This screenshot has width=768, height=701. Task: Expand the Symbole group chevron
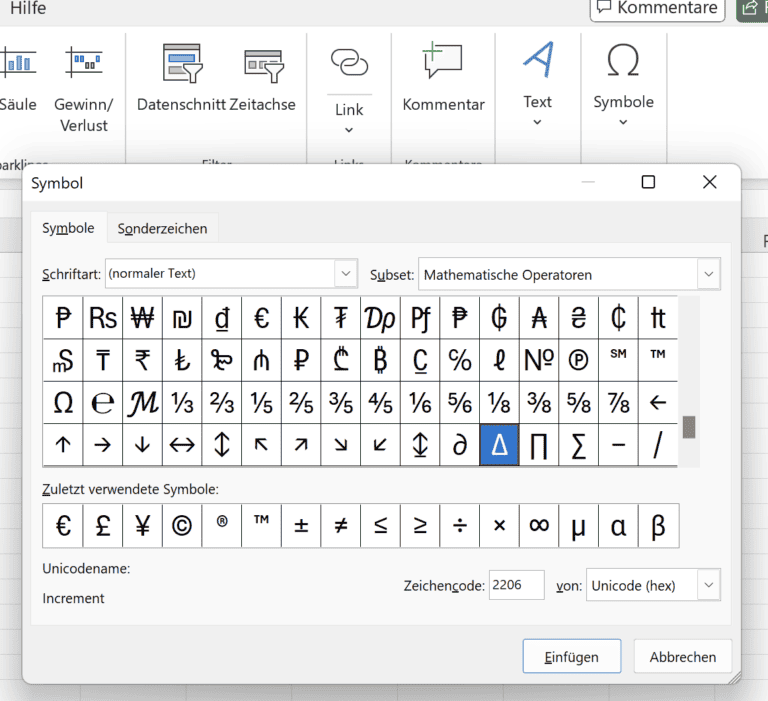tap(623, 122)
